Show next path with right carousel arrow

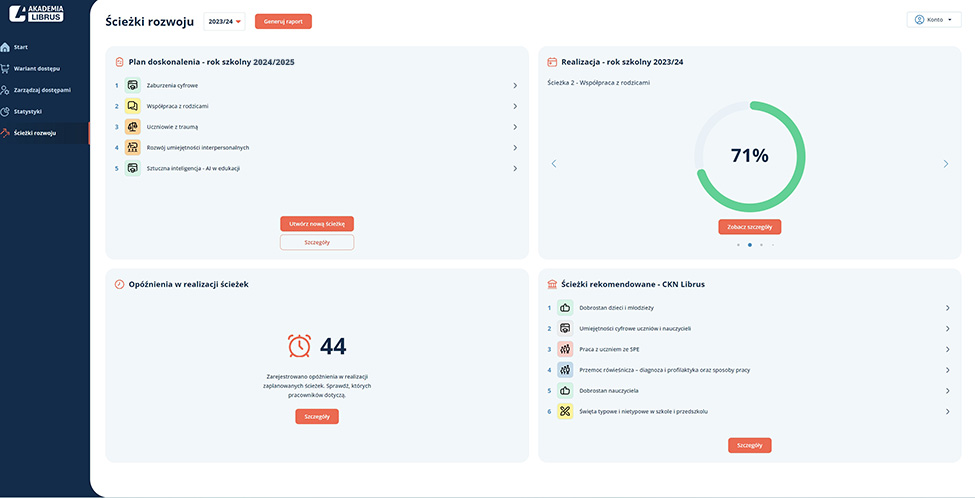pyautogui.click(x=945, y=164)
